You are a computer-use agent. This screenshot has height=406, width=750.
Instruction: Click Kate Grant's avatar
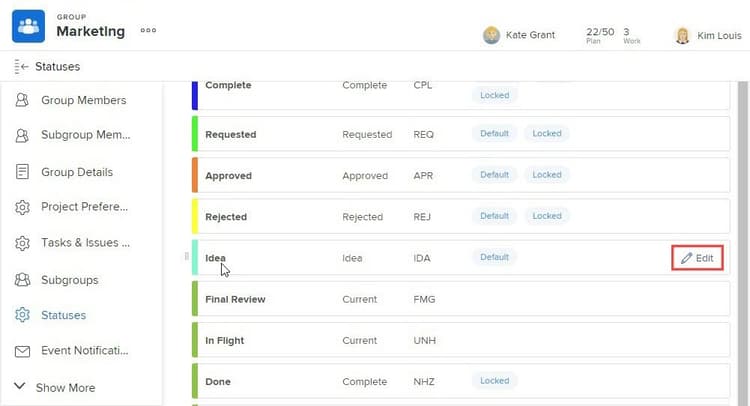(492, 35)
